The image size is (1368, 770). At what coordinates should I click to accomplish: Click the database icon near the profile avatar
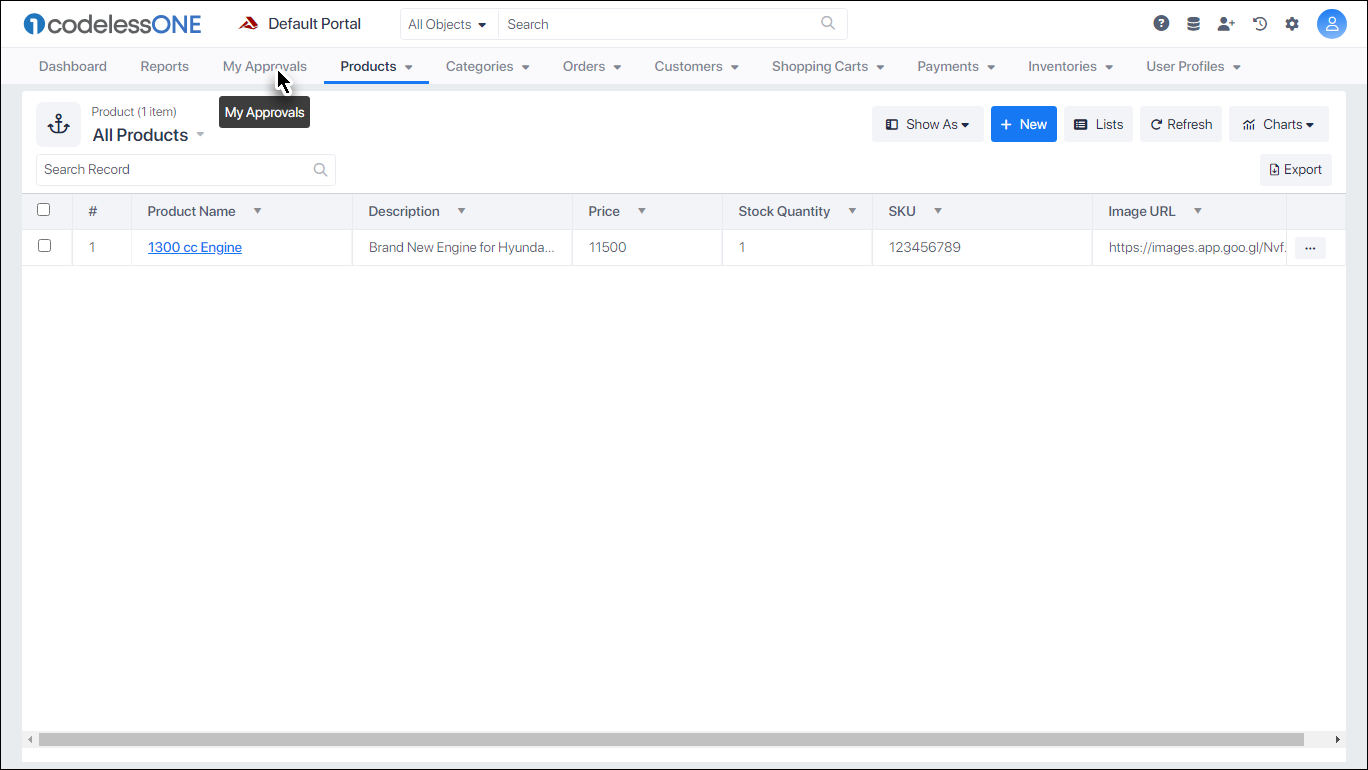click(x=1193, y=22)
